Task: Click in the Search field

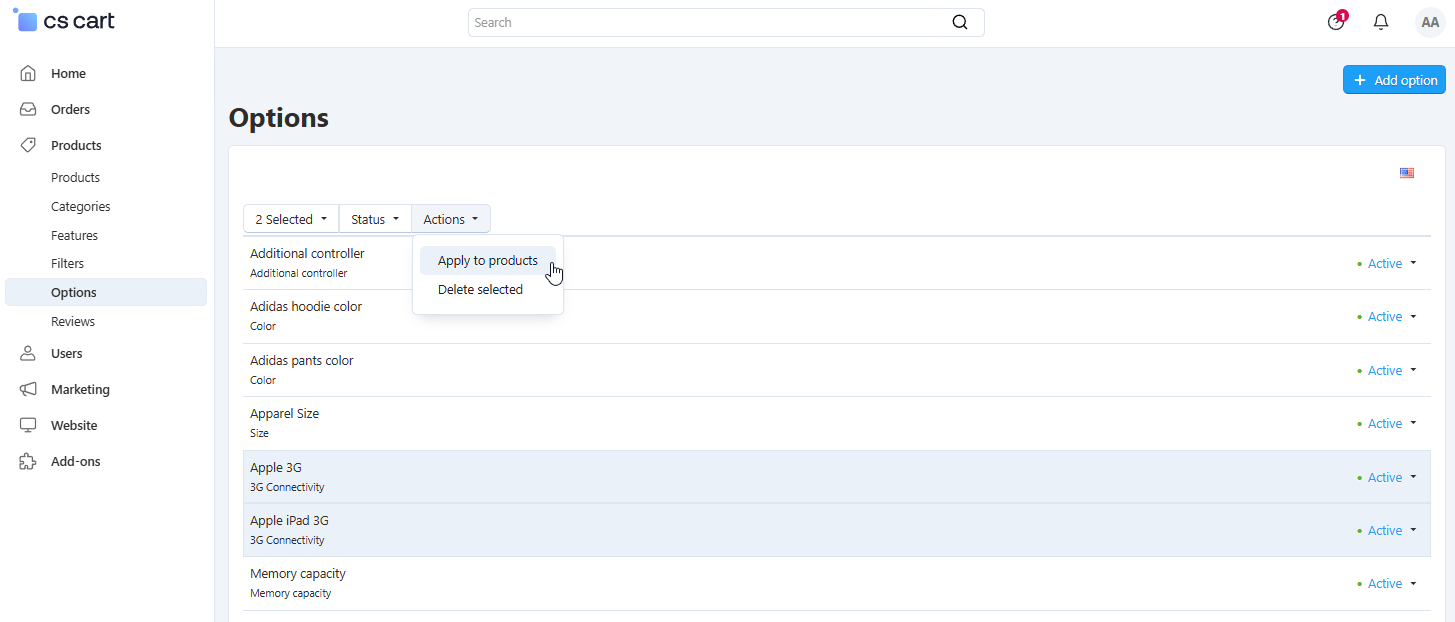Action: tap(726, 22)
